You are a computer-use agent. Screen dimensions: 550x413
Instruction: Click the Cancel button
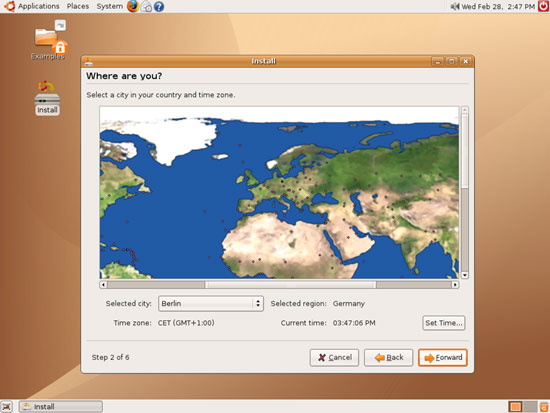(334, 358)
